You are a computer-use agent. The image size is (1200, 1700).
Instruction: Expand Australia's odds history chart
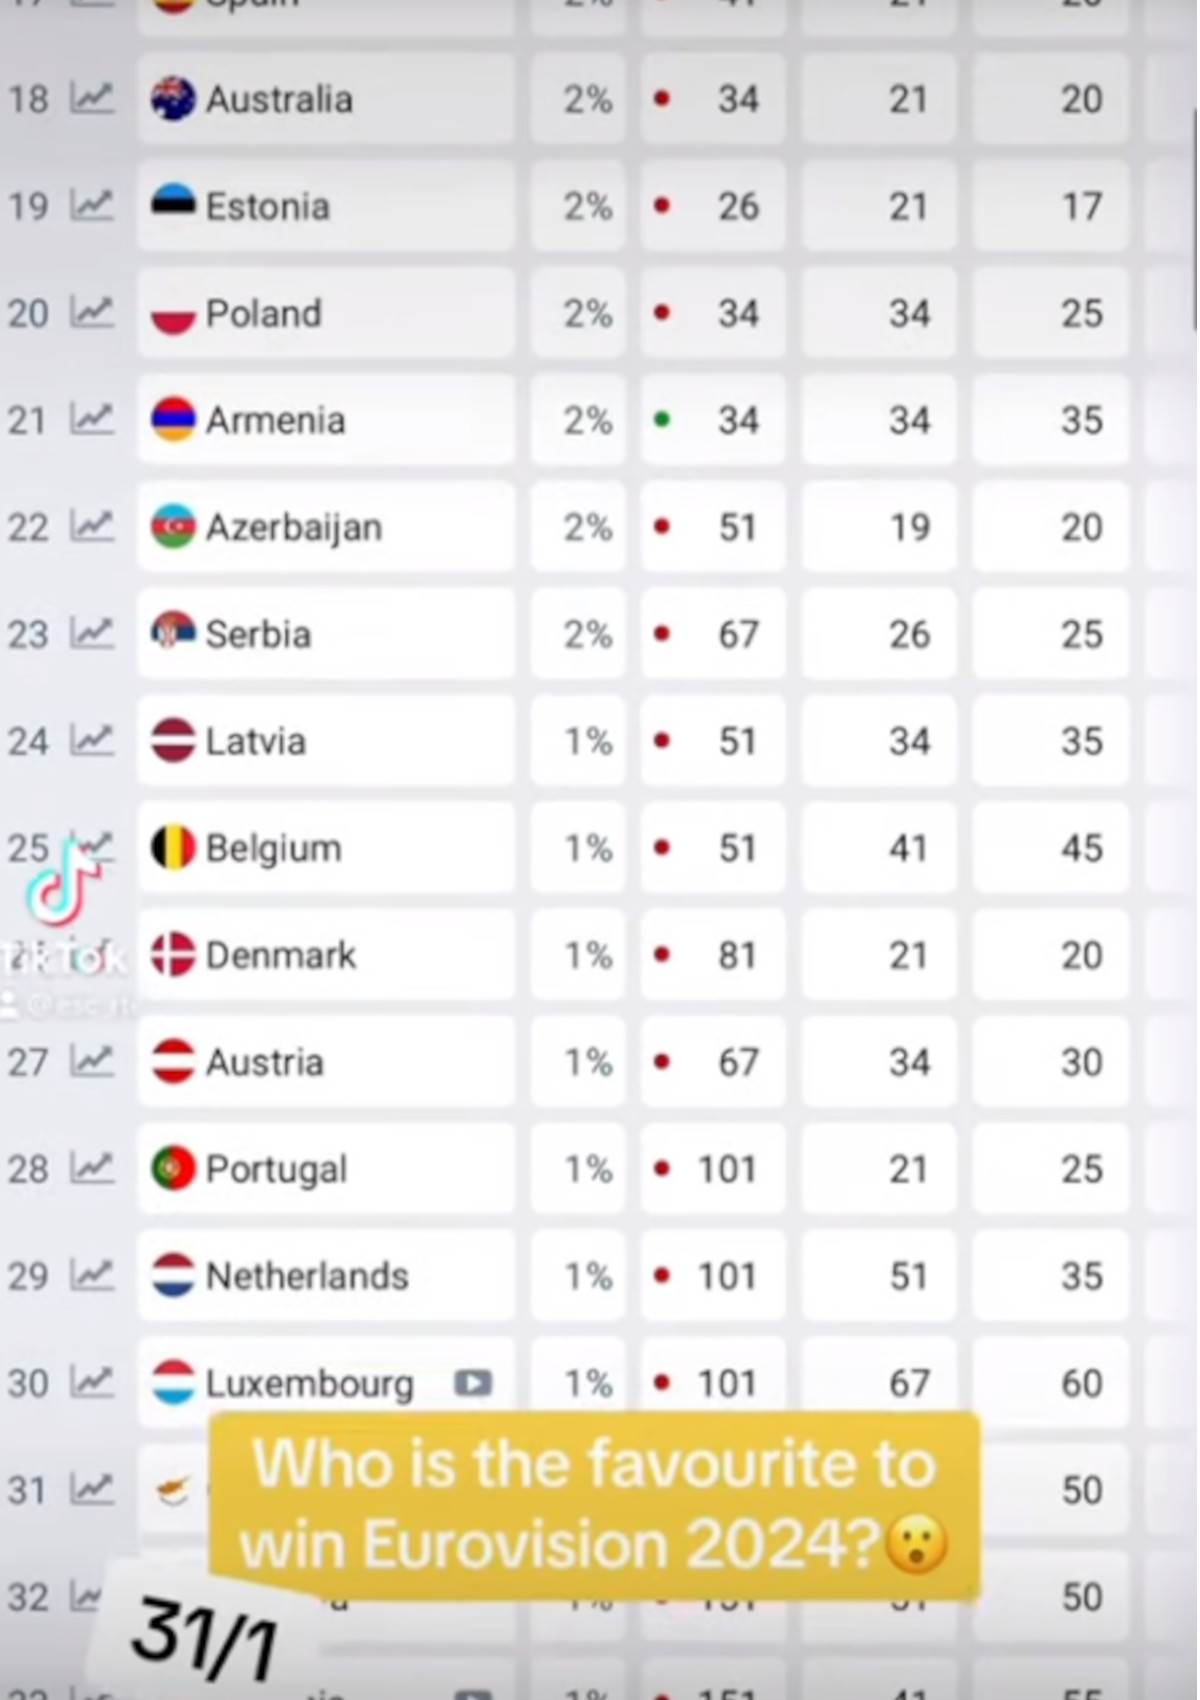coord(92,99)
